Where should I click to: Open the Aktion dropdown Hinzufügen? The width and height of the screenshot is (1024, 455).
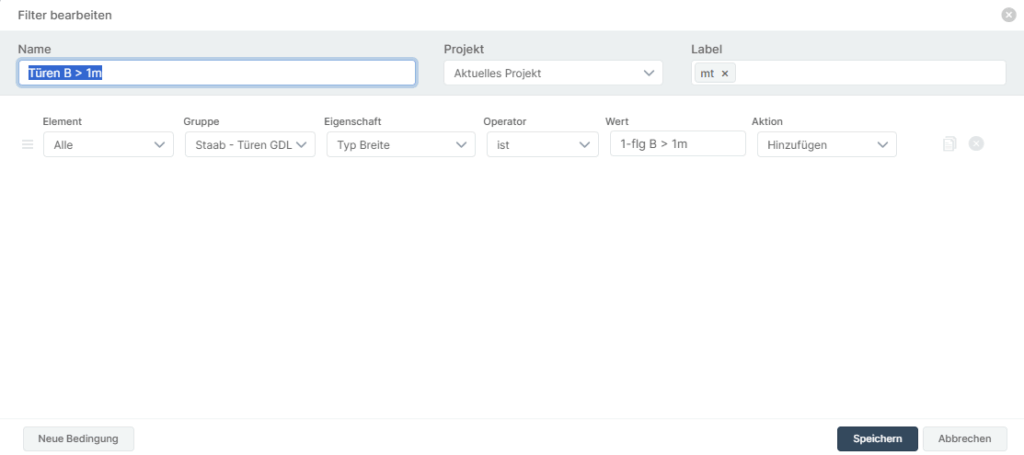[827, 145]
